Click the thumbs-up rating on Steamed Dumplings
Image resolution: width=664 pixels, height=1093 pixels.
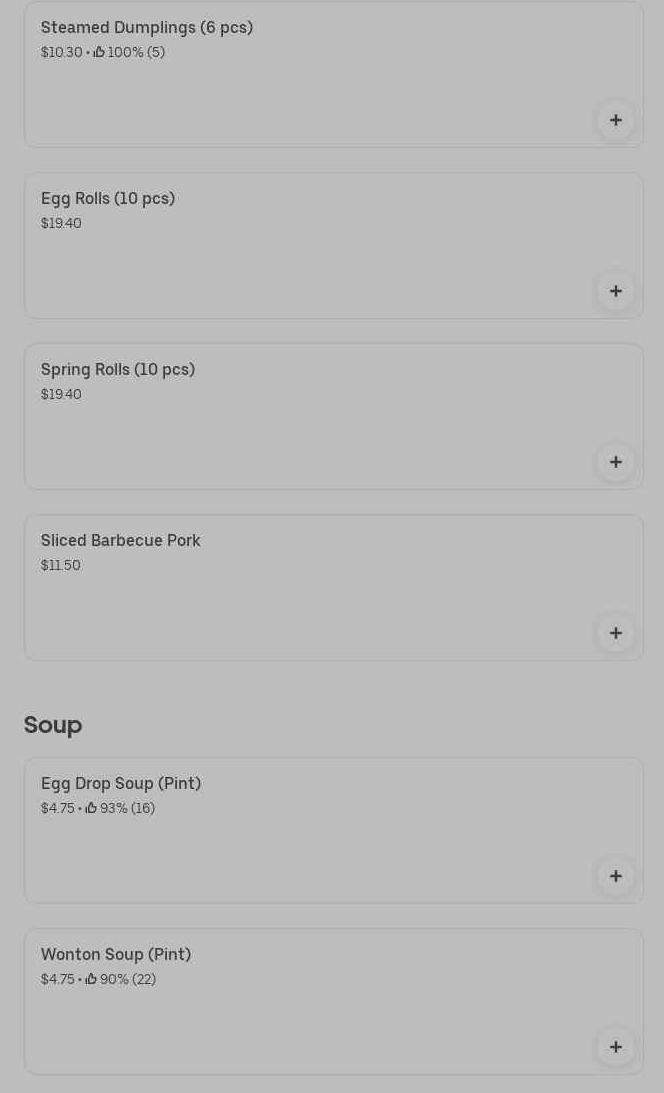click(x=99, y=52)
